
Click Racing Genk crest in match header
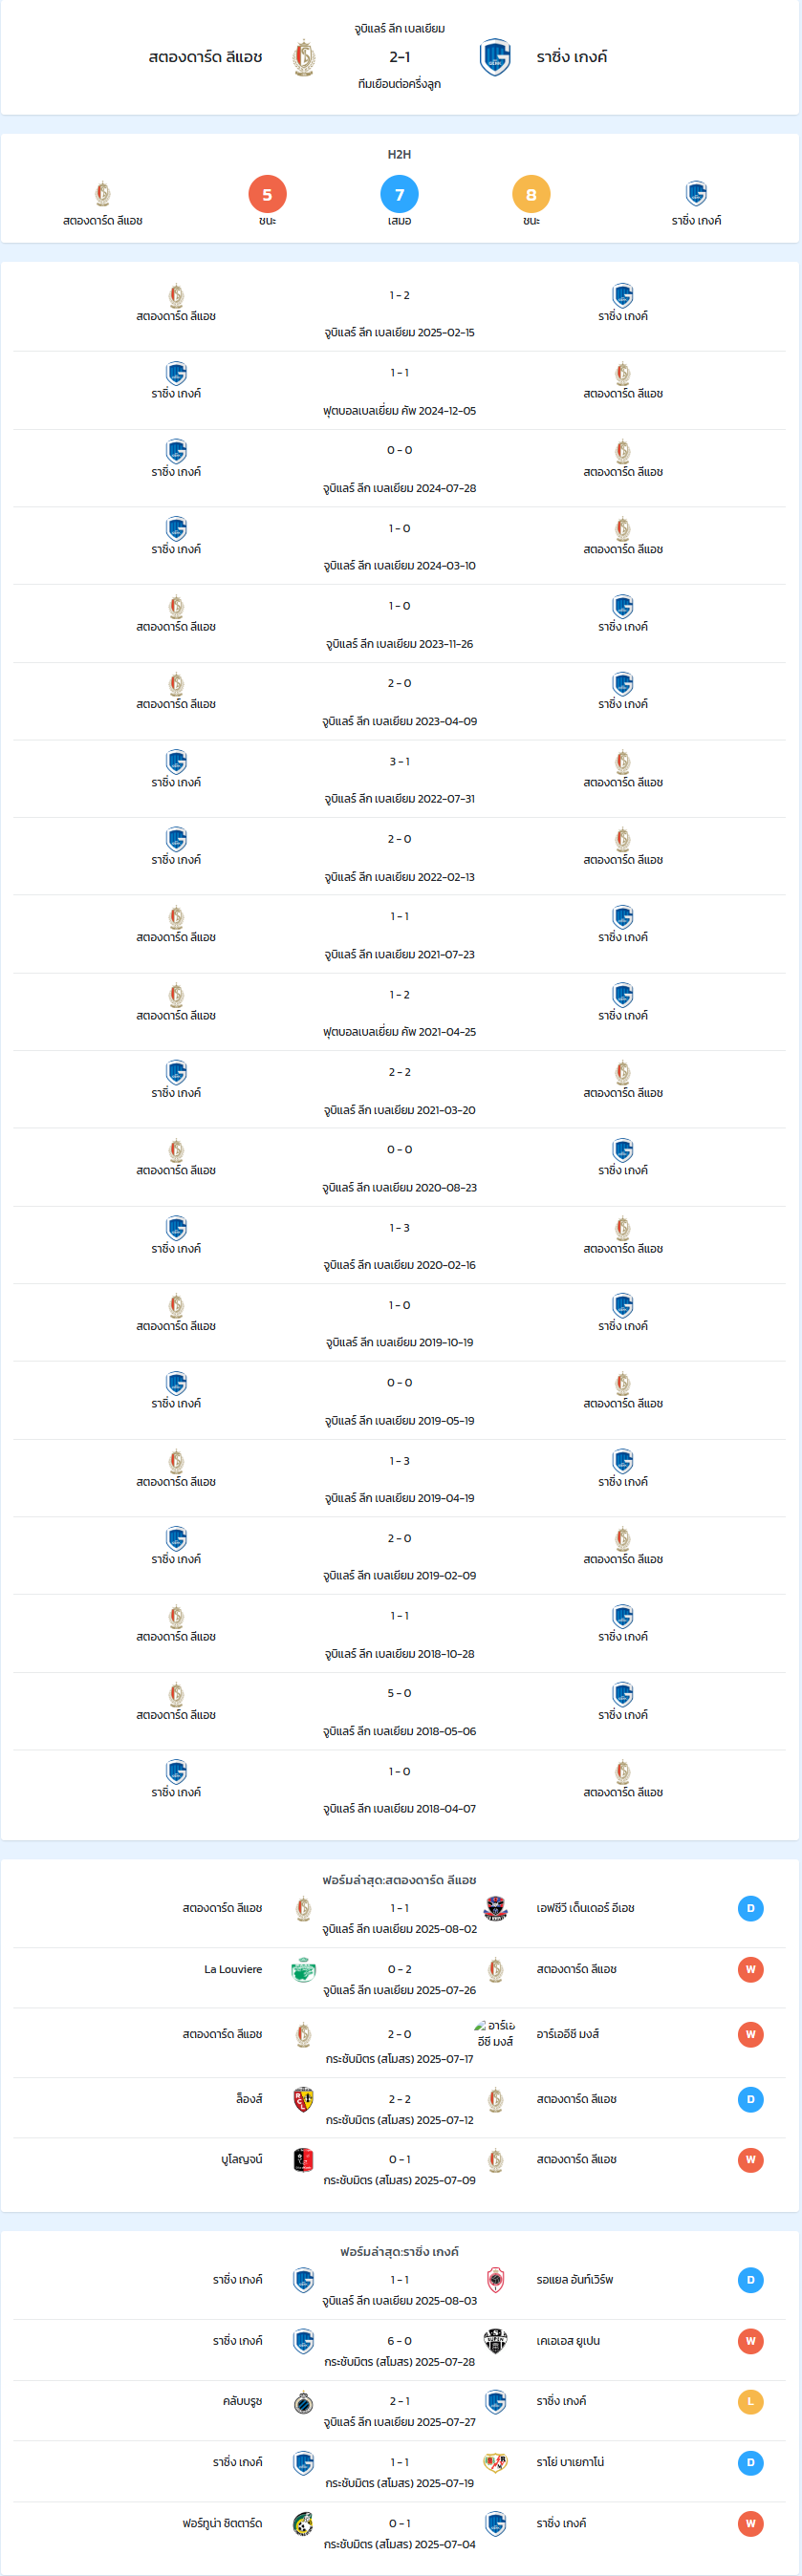pos(495,58)
